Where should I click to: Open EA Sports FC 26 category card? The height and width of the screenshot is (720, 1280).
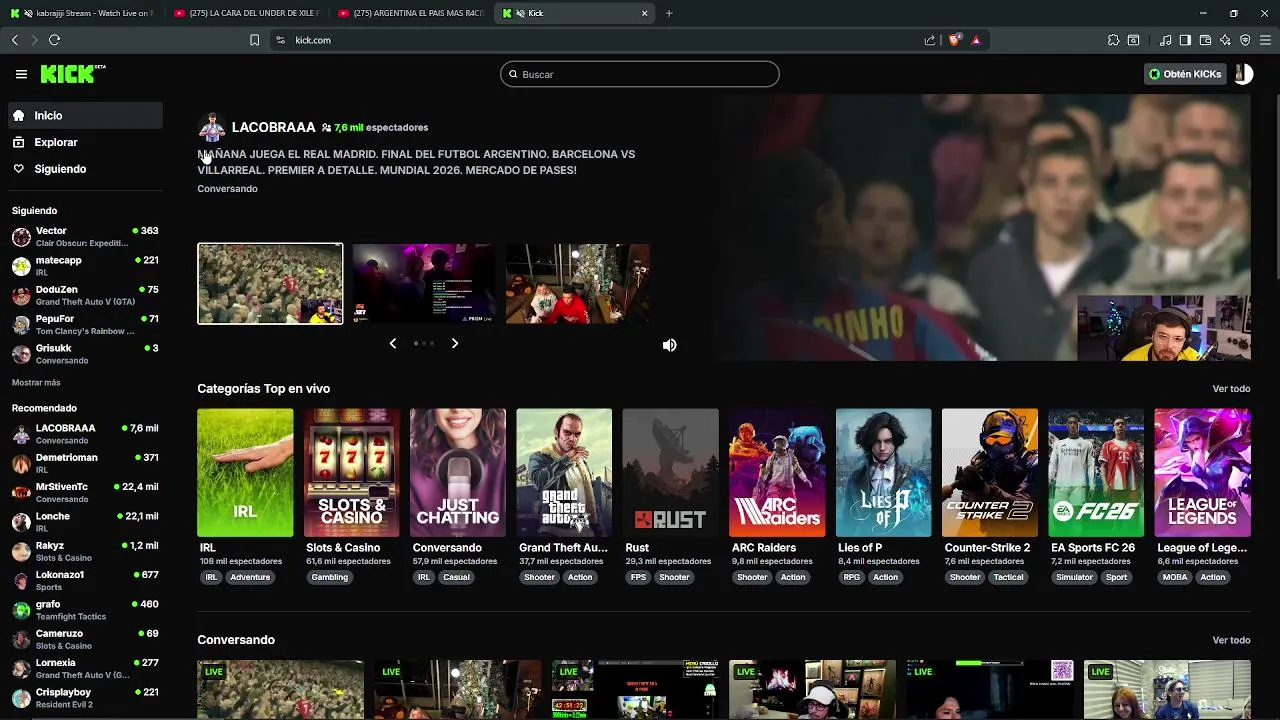pyautogui.click(x=1096, y=472)
